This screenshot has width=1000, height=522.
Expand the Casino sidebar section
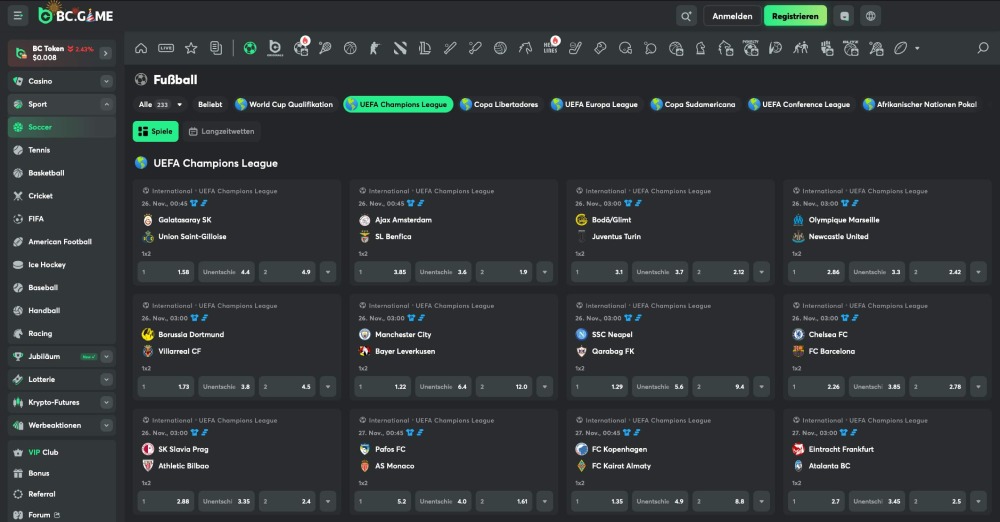[106, 81]
